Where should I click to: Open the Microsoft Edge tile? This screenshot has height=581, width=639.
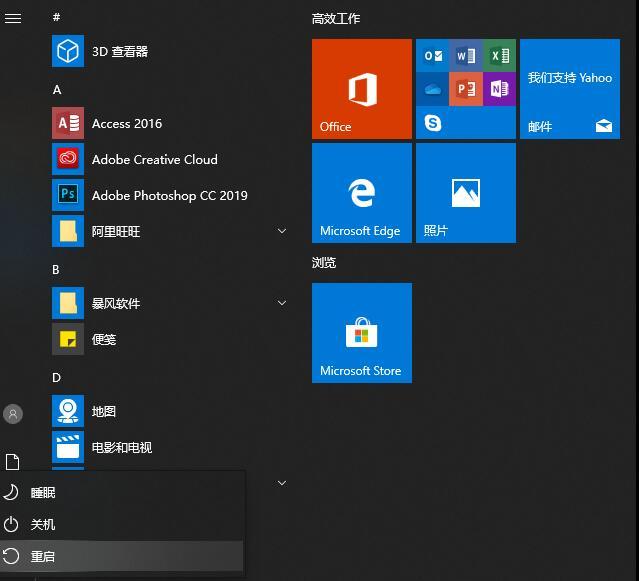tap(361, 193)
